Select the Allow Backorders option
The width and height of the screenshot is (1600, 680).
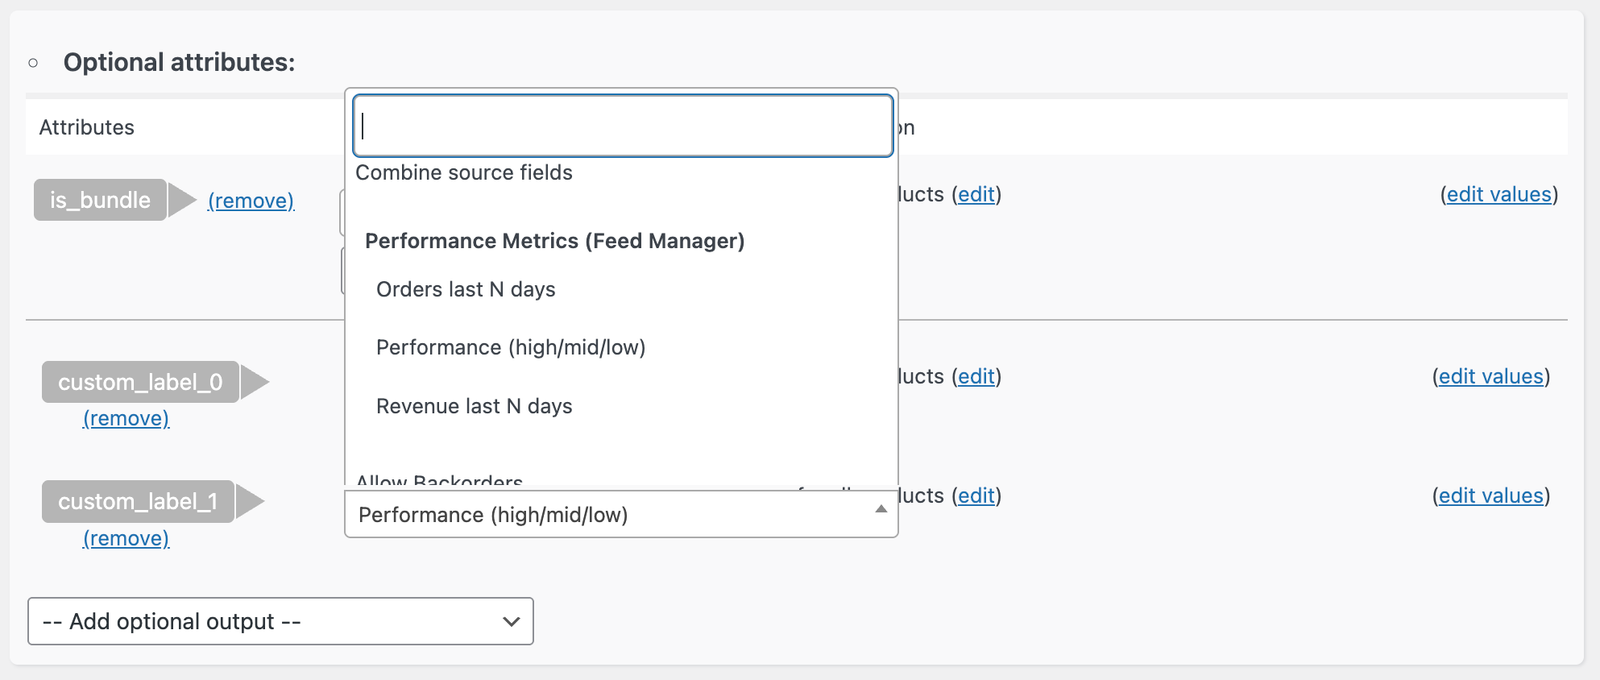440,481
